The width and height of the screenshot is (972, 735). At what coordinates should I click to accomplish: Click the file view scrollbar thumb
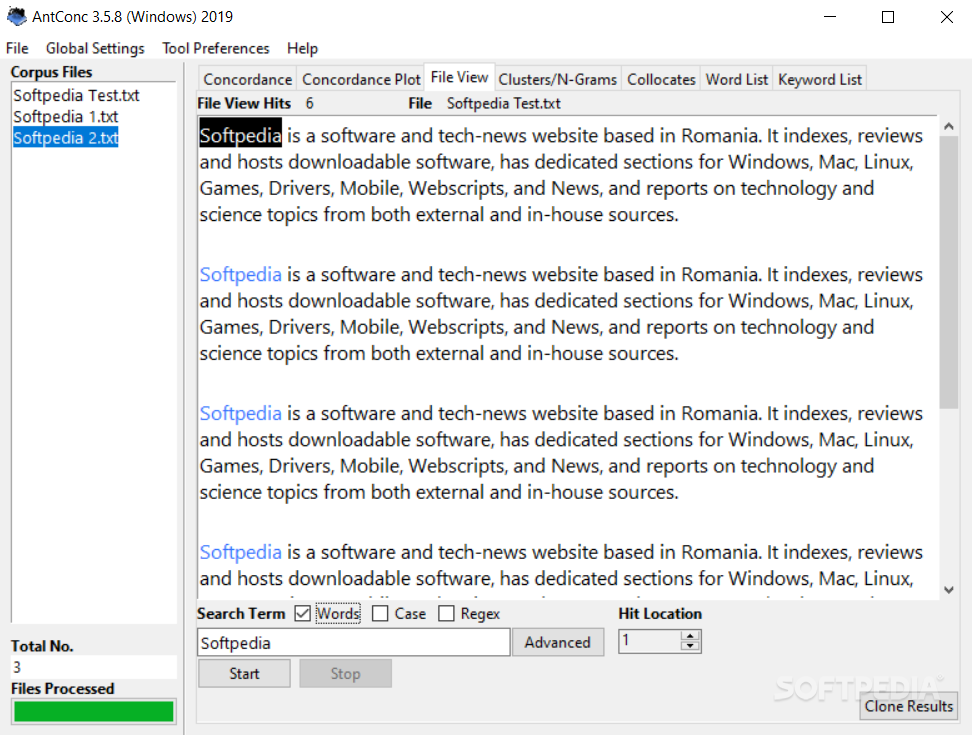[948, 273]
